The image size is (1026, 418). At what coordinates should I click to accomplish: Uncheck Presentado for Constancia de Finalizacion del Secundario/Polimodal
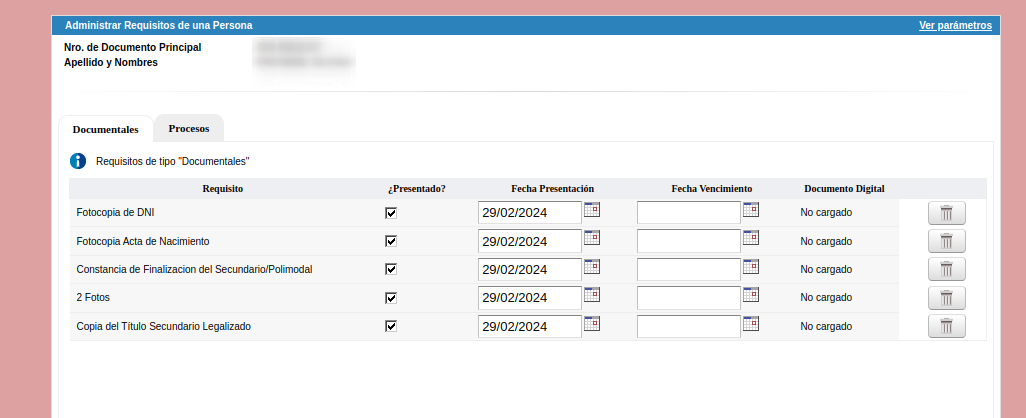click(x=391, y=270)
